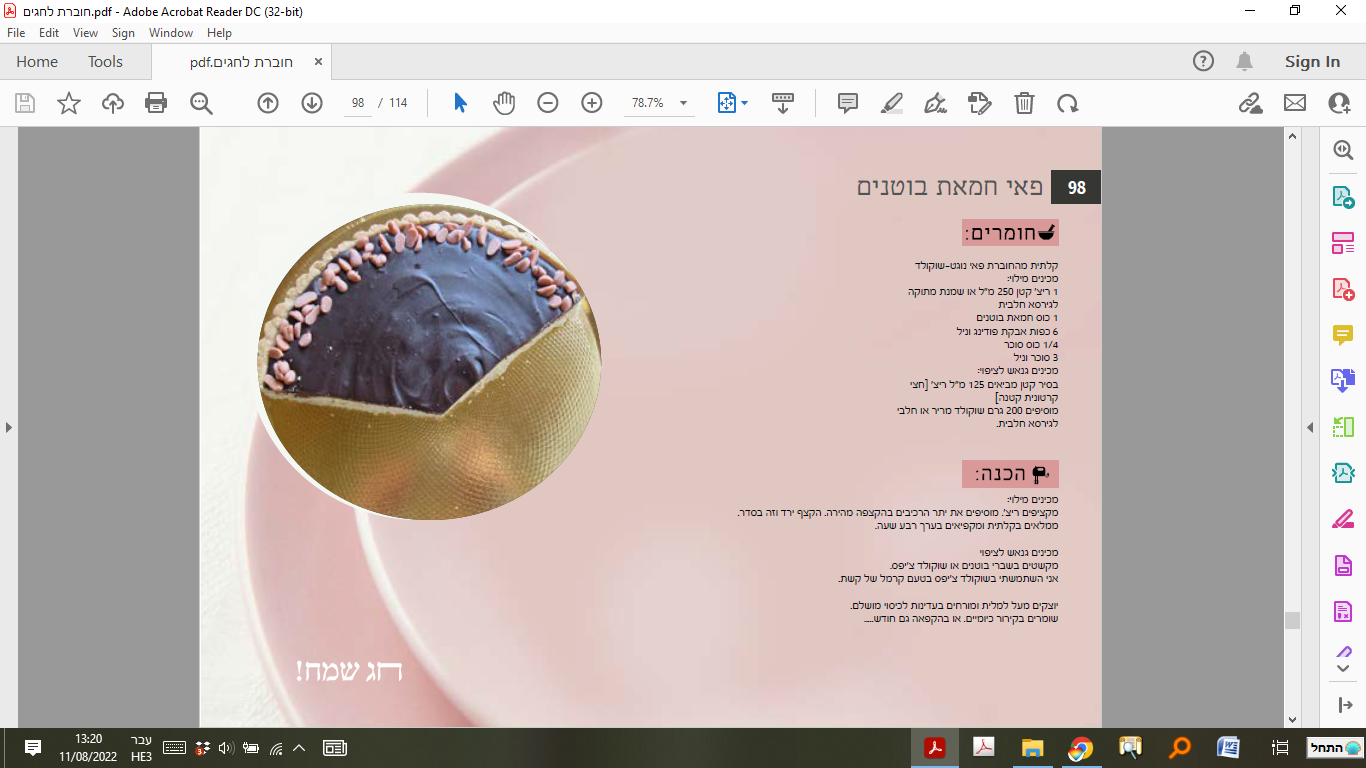Rotate the page with the rotate icon
This screenshot has height=768, width=1366.
pos(1068,103)
